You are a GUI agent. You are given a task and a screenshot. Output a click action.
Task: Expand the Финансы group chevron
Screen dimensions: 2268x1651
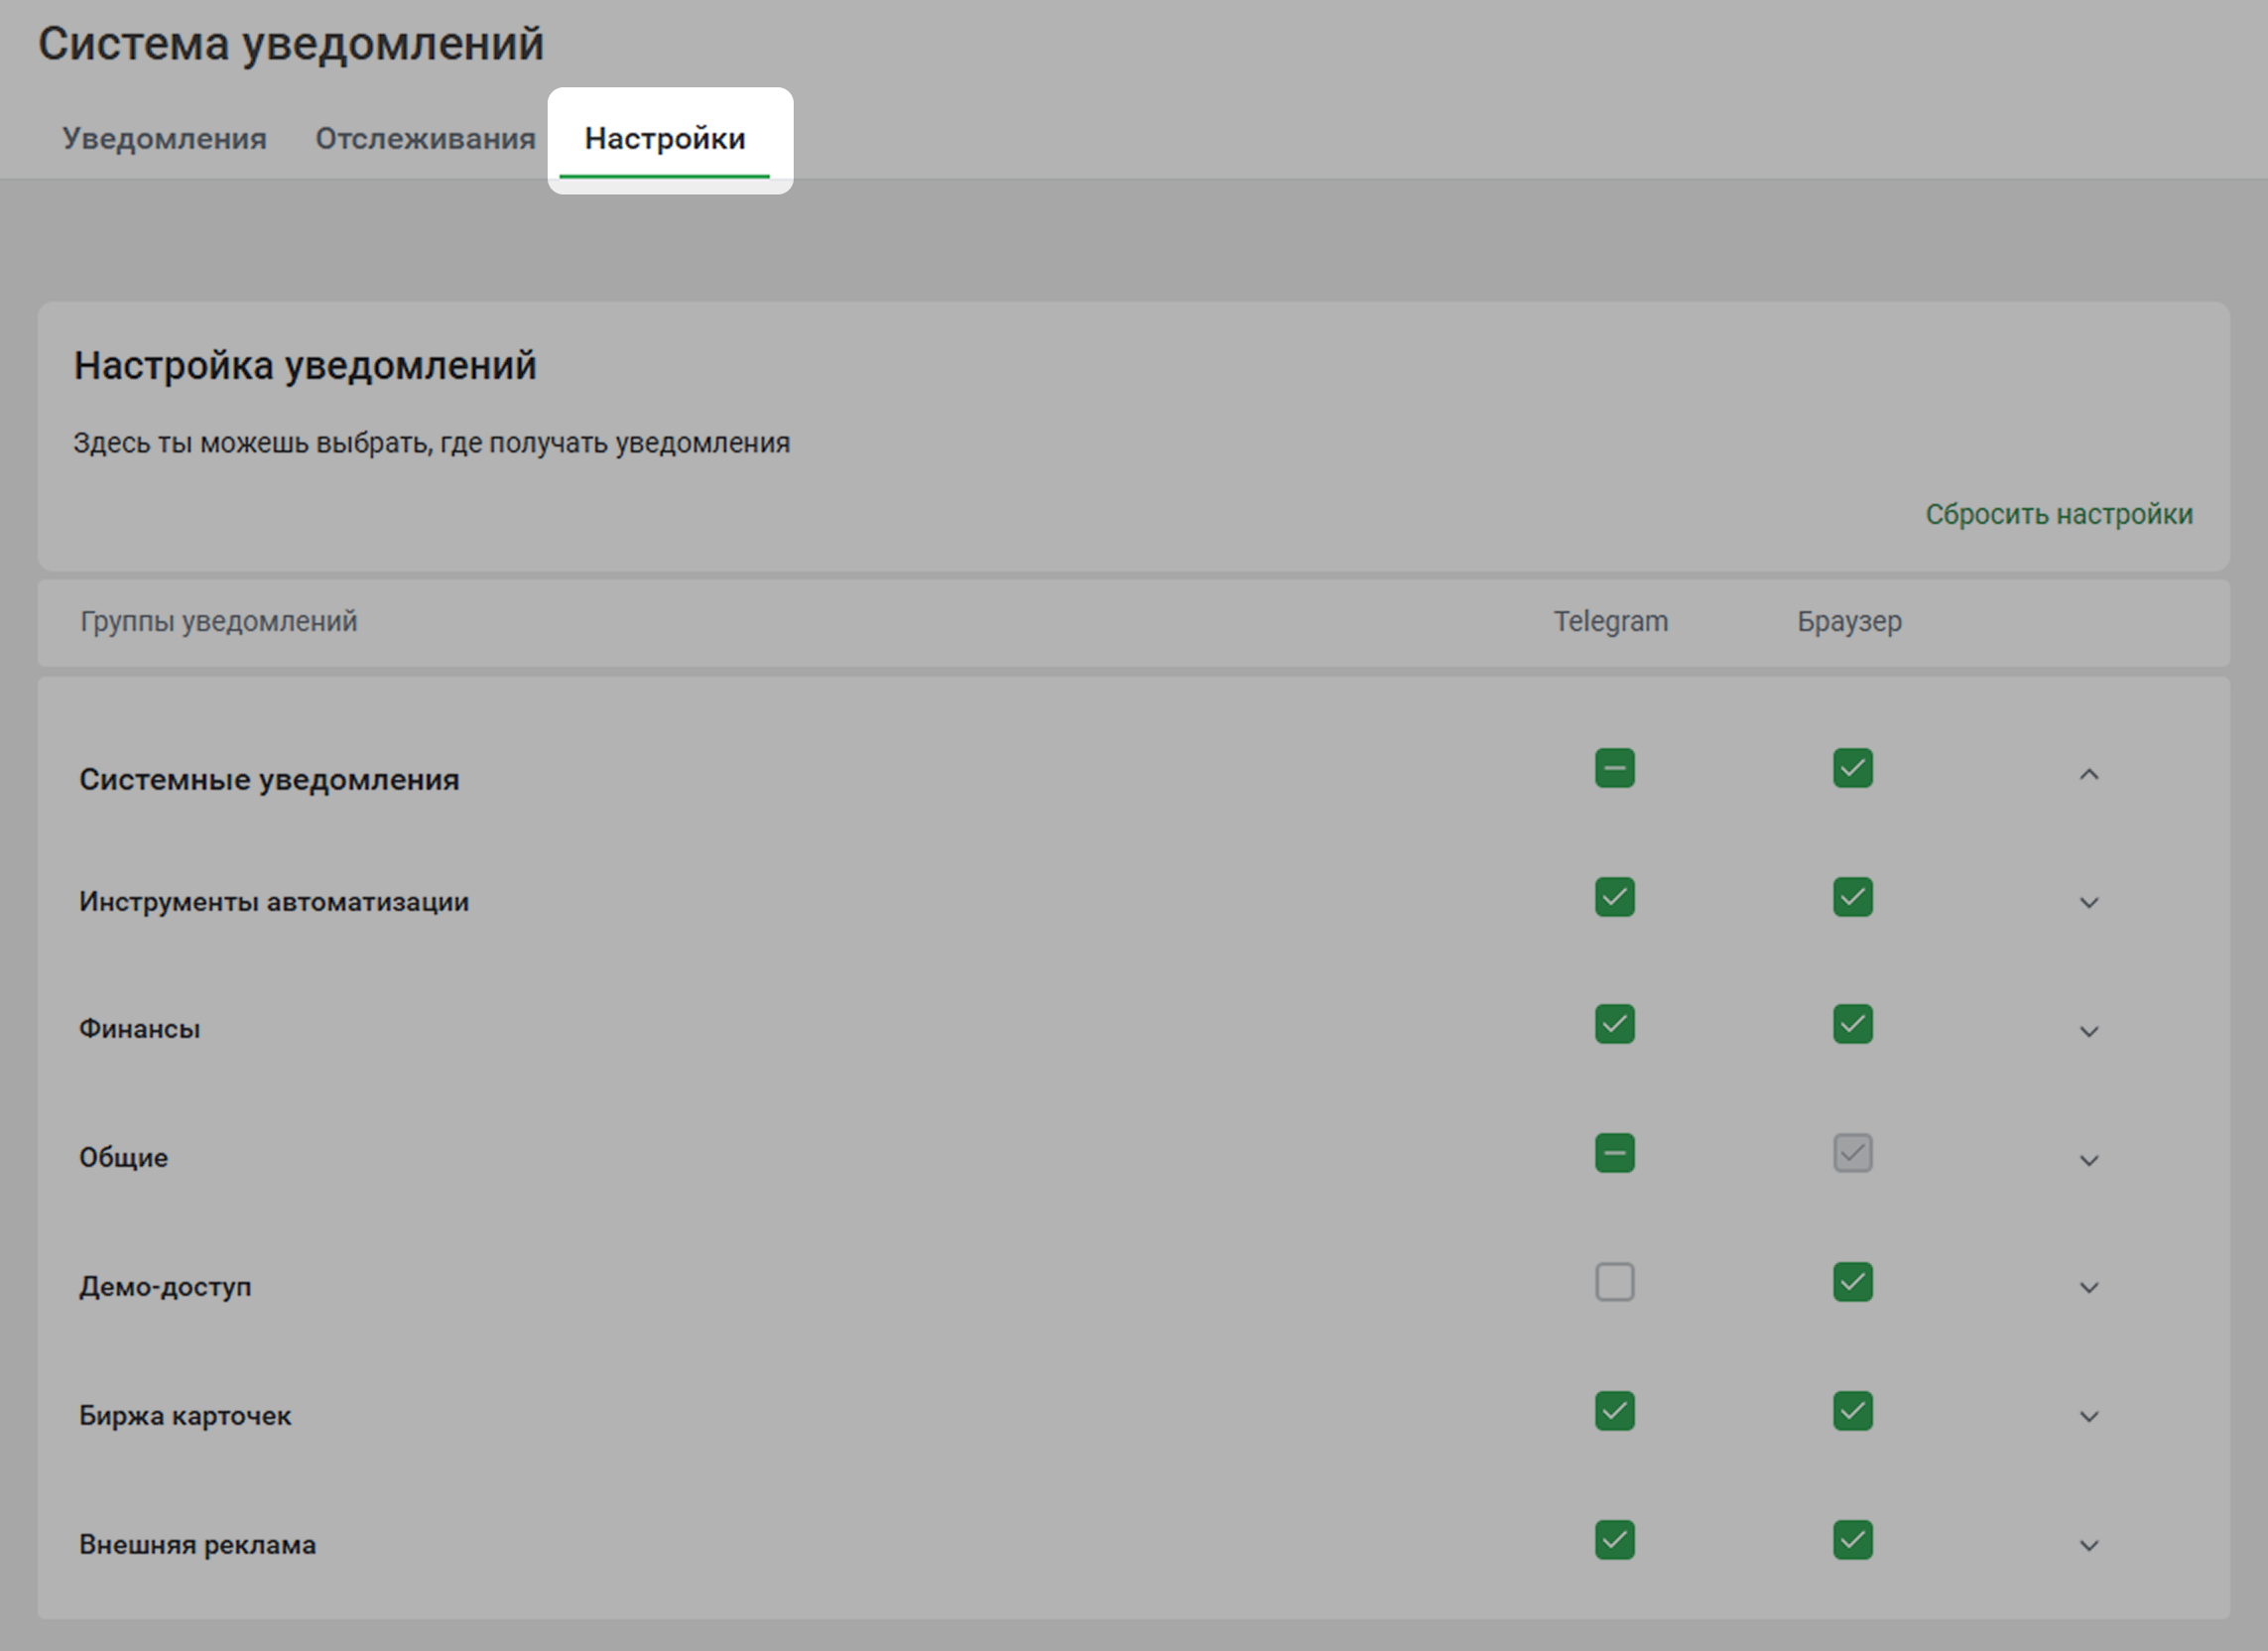(2088, 1031)
